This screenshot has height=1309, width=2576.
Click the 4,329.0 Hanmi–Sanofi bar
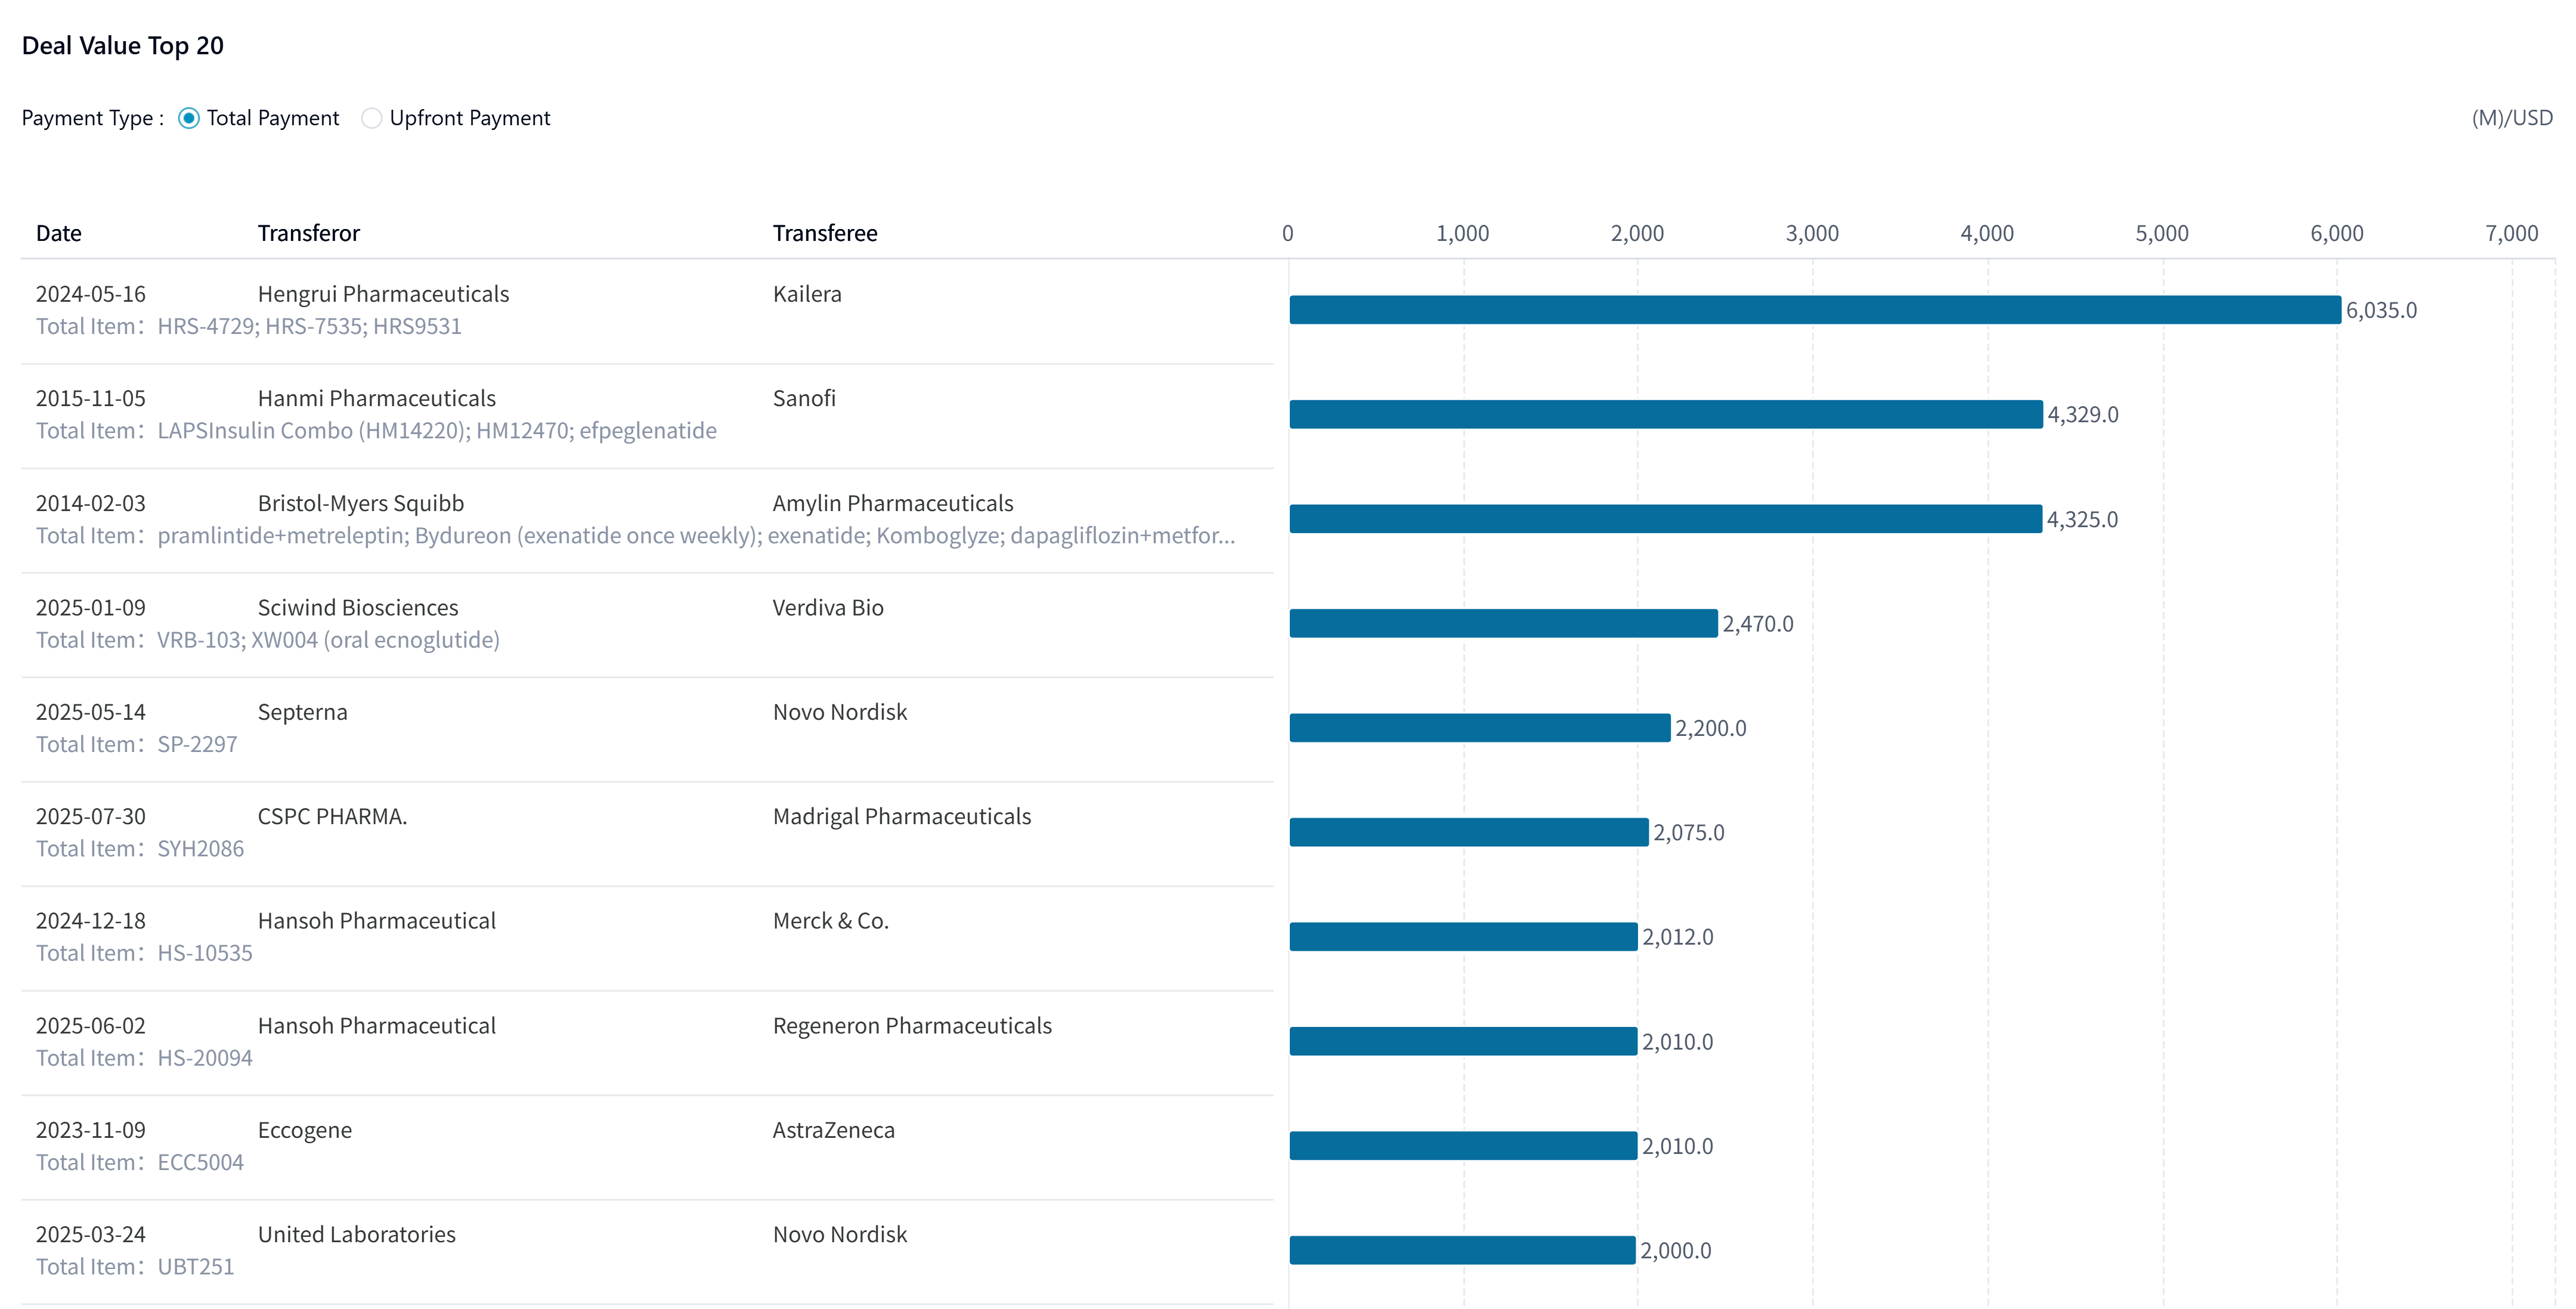(x=1666, y=414)
